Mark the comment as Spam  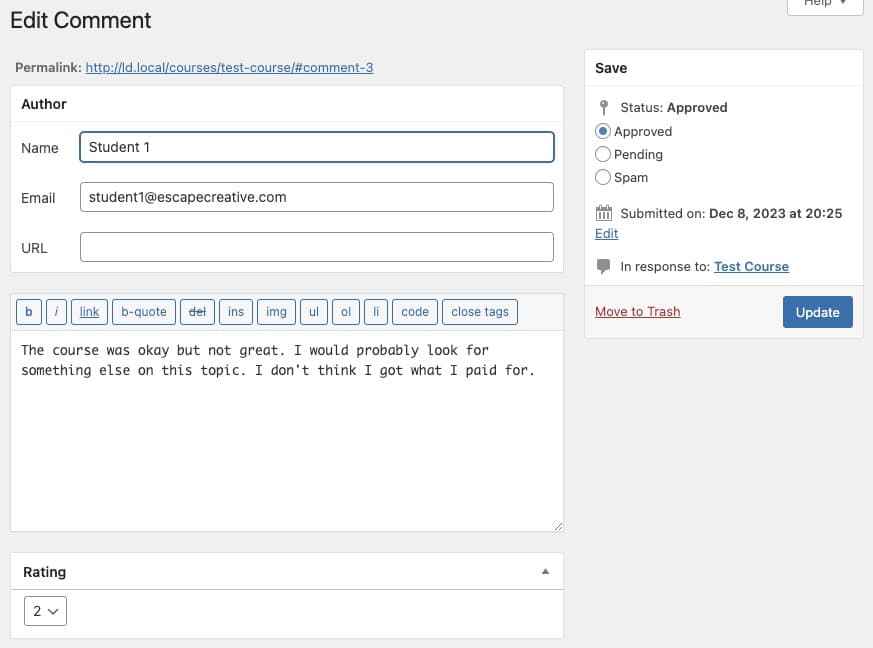(x=602, y=178)
